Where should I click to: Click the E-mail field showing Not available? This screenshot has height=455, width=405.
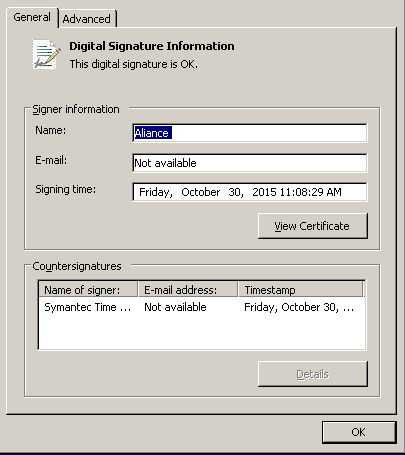[250, 163]
